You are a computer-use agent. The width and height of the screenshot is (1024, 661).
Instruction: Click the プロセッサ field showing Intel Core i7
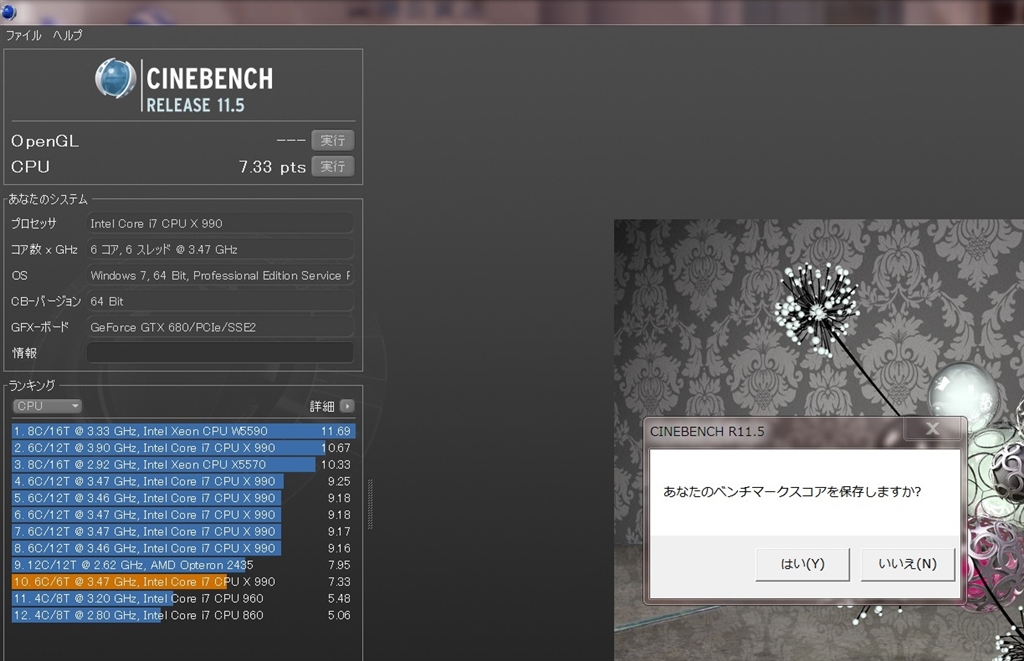(x=220, y=223)
